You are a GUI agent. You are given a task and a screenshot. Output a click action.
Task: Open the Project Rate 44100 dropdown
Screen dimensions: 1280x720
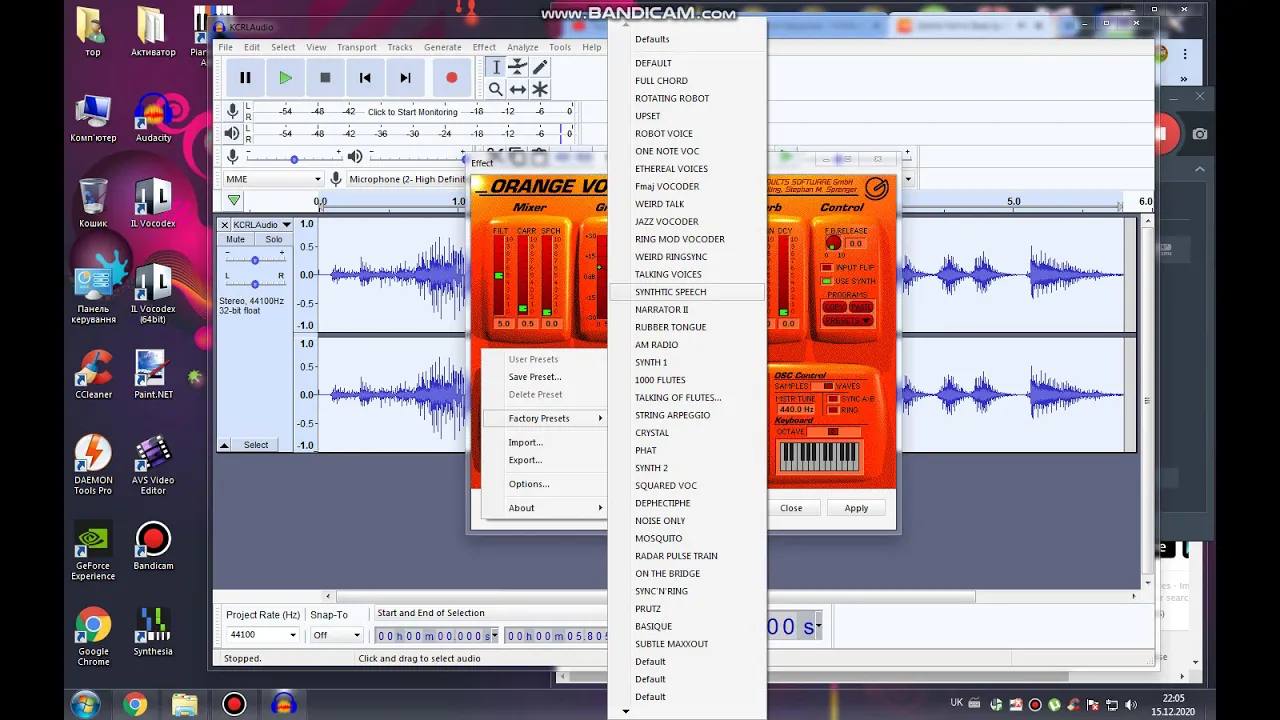pyautogui.click(x=263, y=635)
